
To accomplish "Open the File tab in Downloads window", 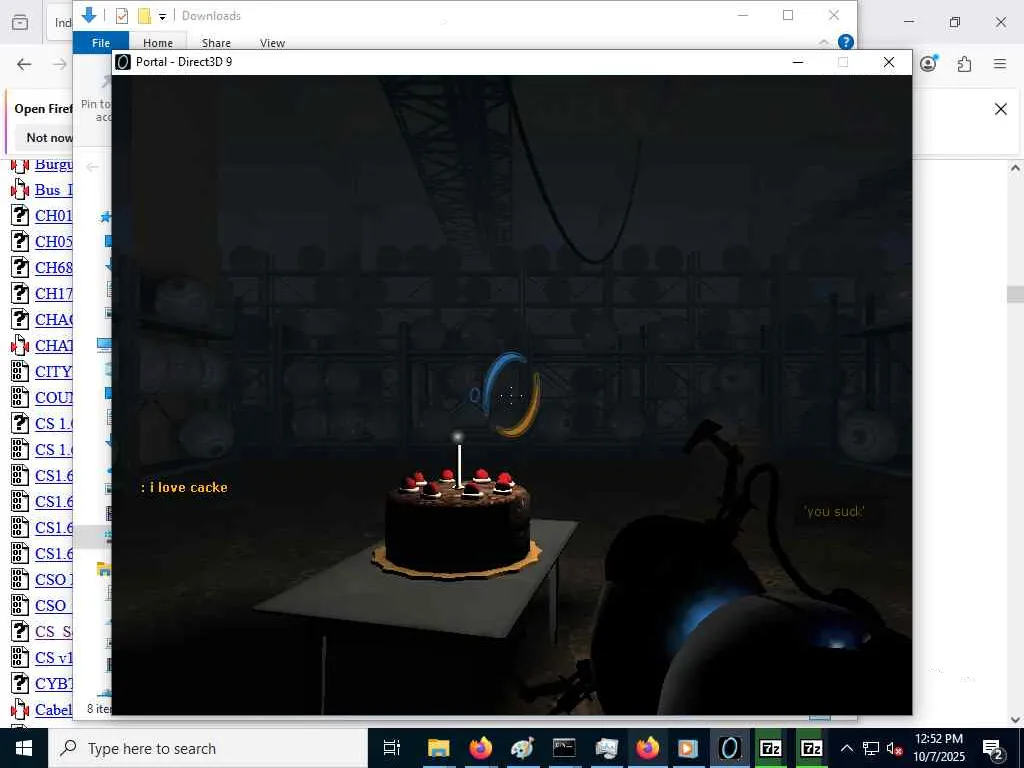I will [101, 42].
